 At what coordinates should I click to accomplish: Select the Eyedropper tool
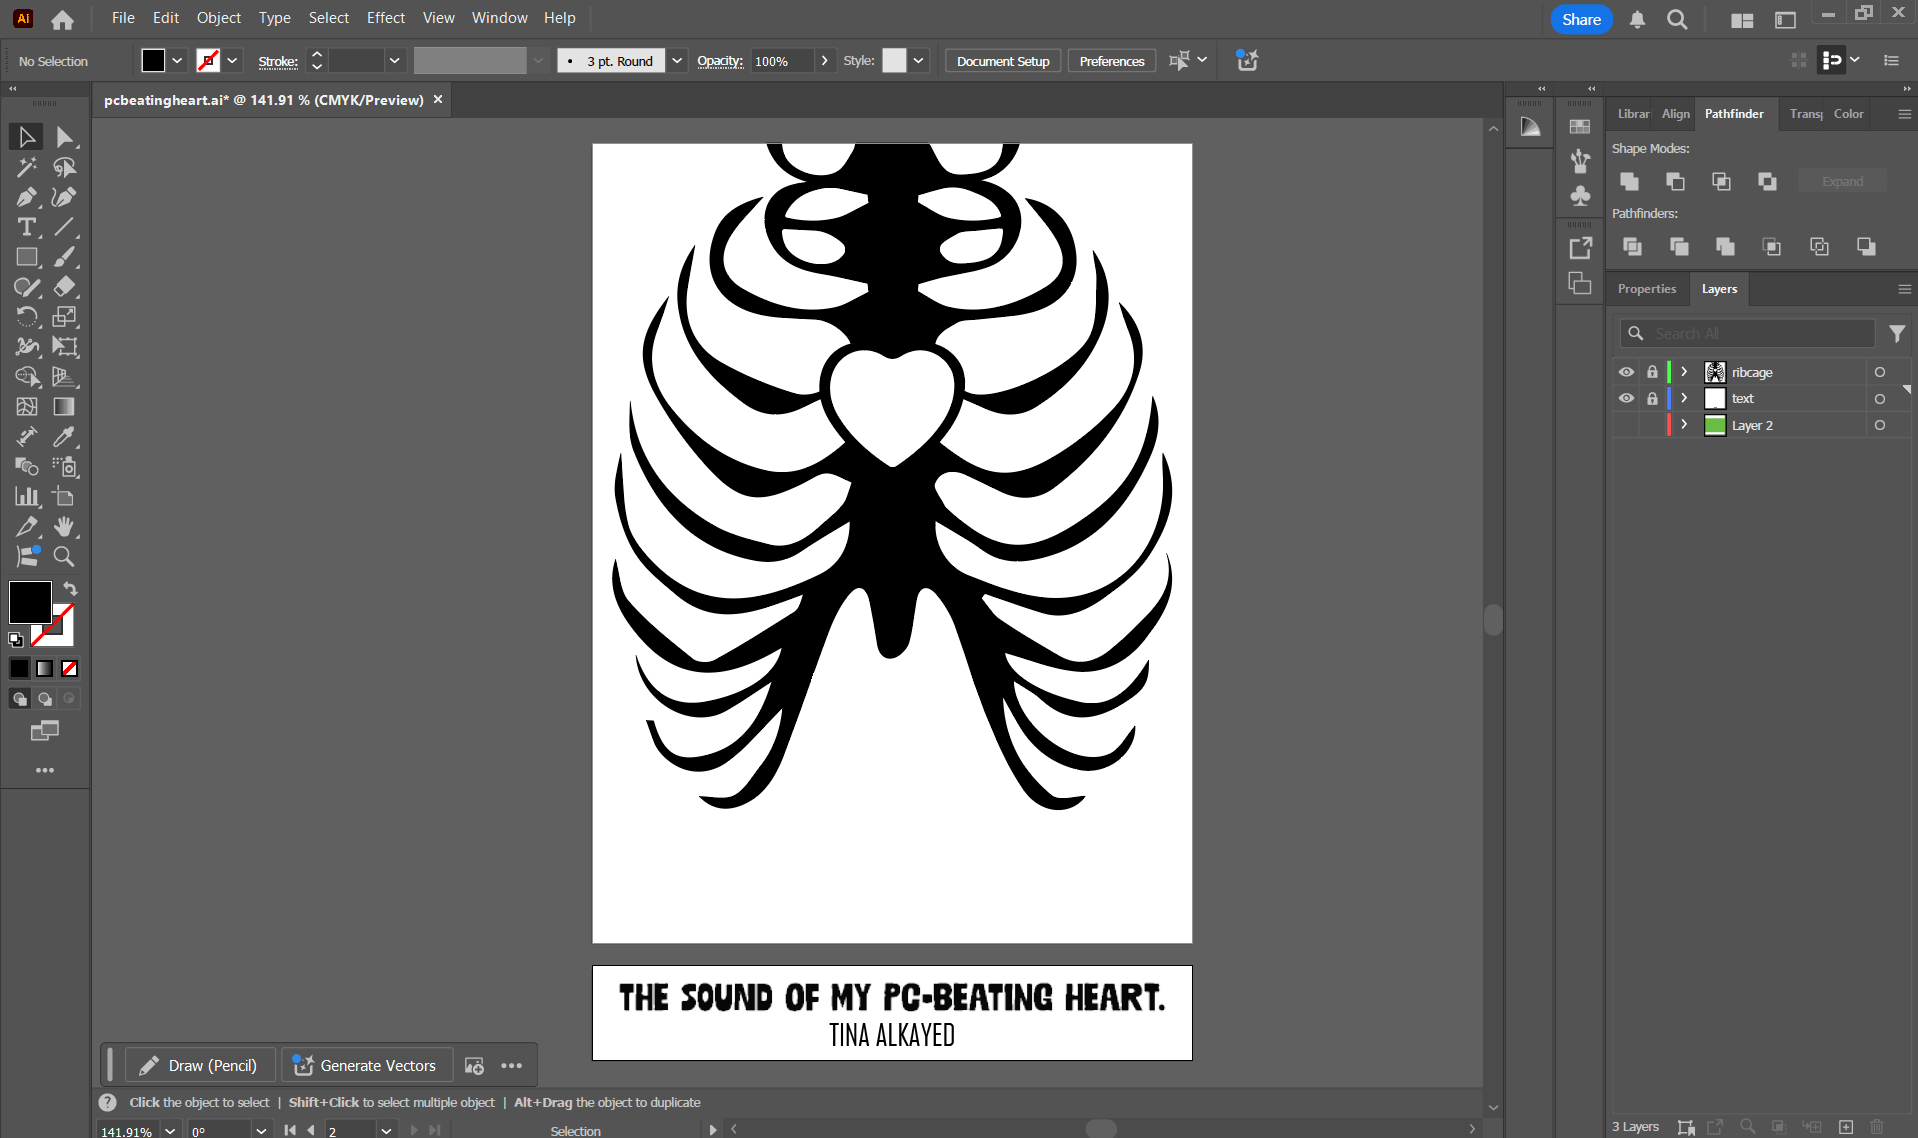64,437
